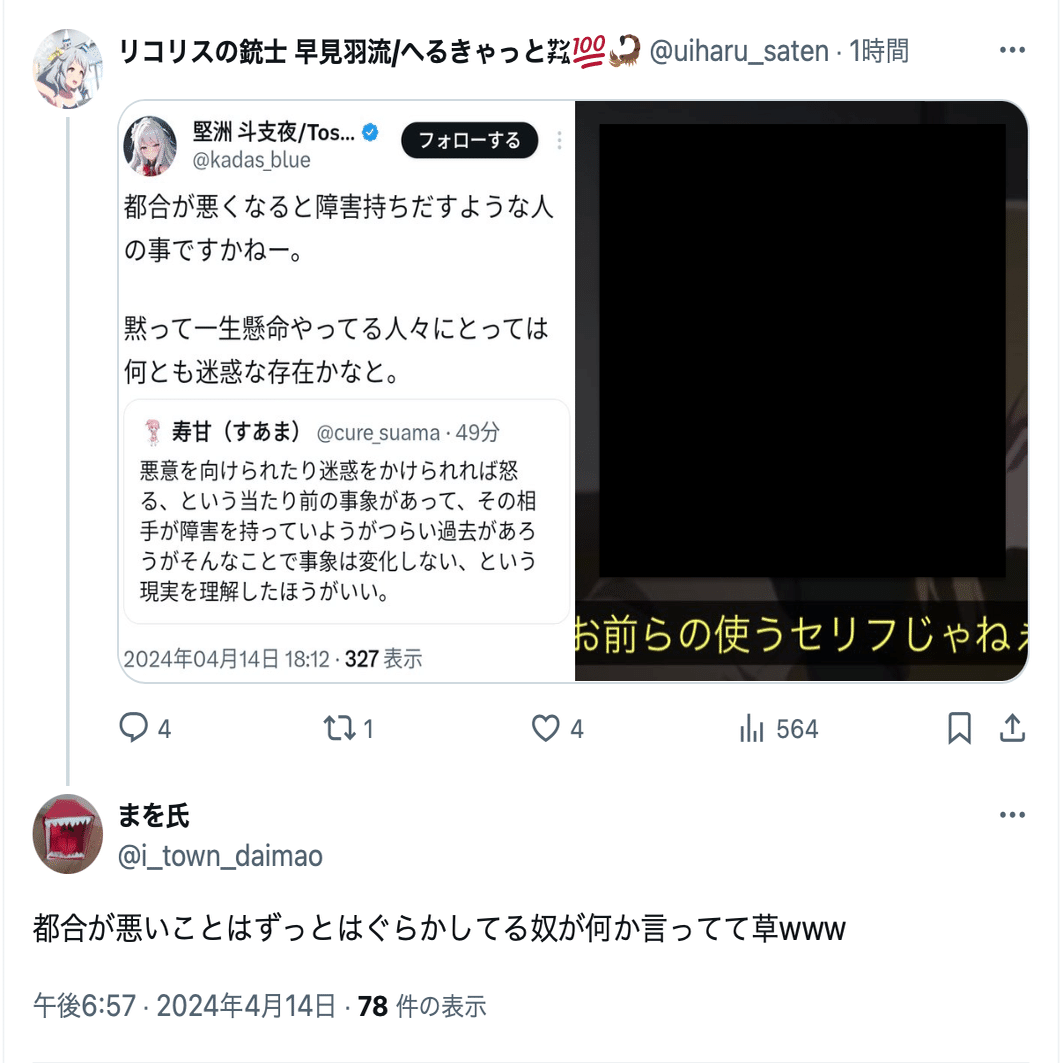Viewport: 1063px width, 1063px height.
Task: Click the まを氏 display name
Action: pyautogui.click(x=154, y=816)
